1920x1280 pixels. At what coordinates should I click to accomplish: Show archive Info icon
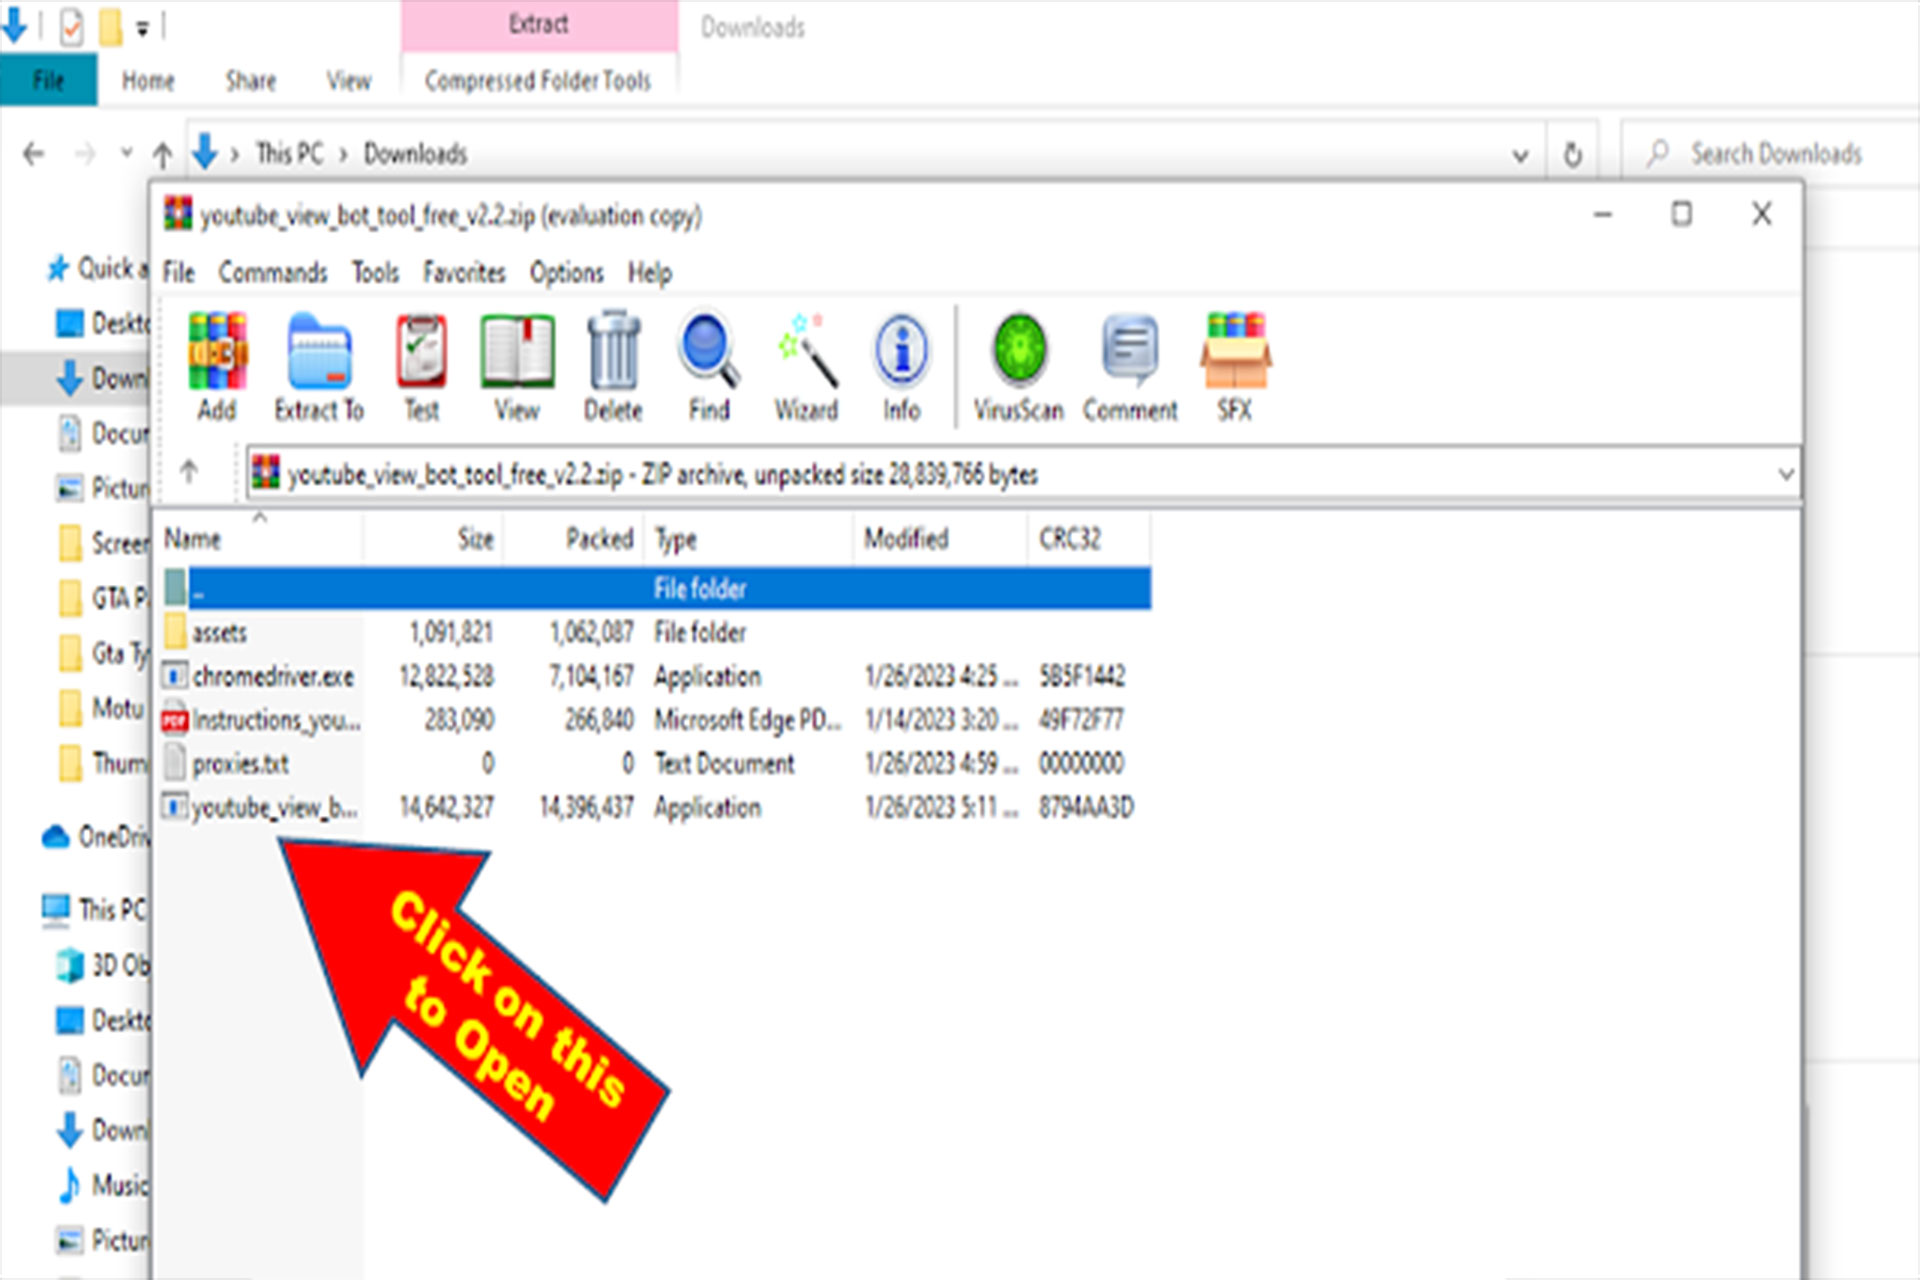901,366
